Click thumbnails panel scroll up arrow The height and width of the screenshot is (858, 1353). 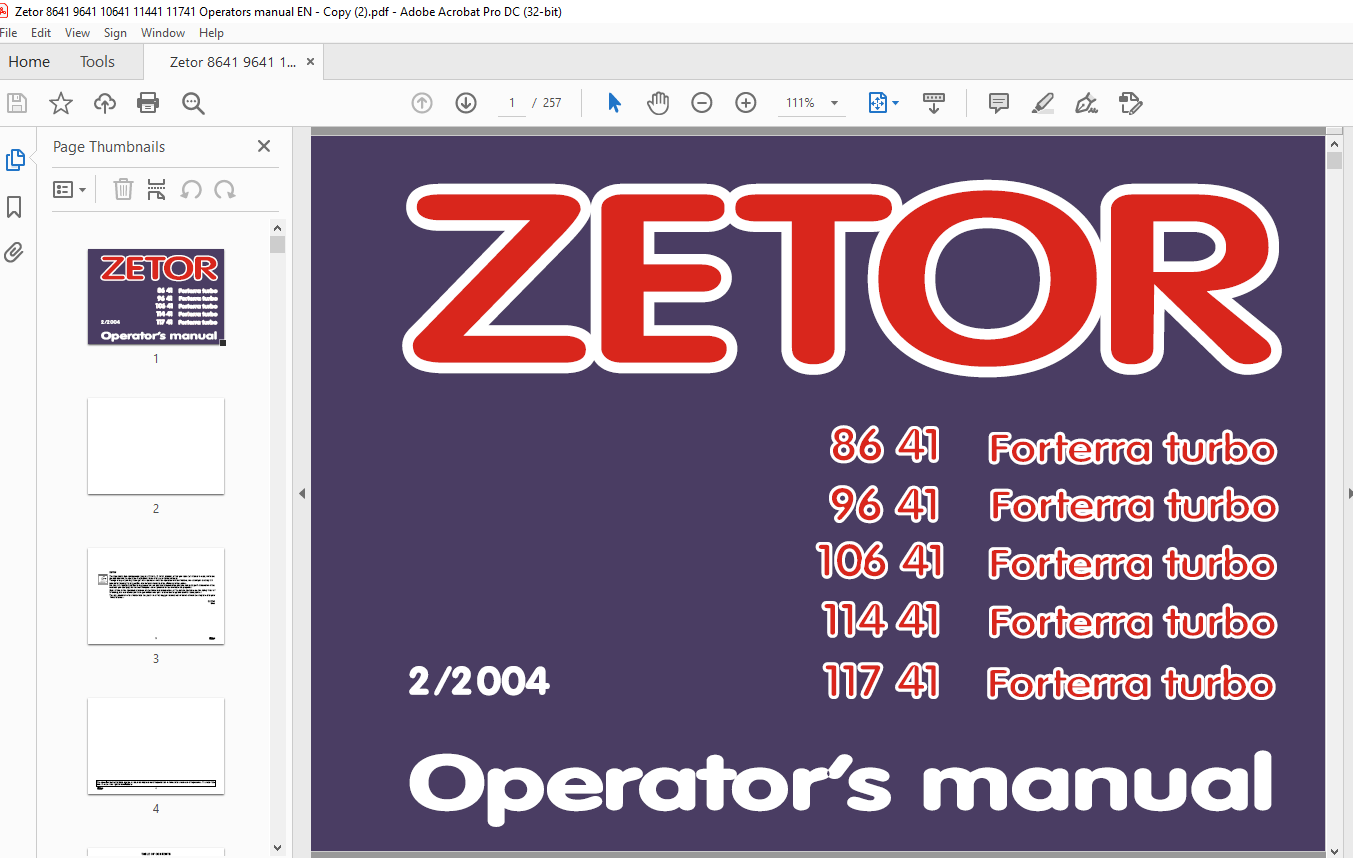pyautogui.click(x=278, y=228)
